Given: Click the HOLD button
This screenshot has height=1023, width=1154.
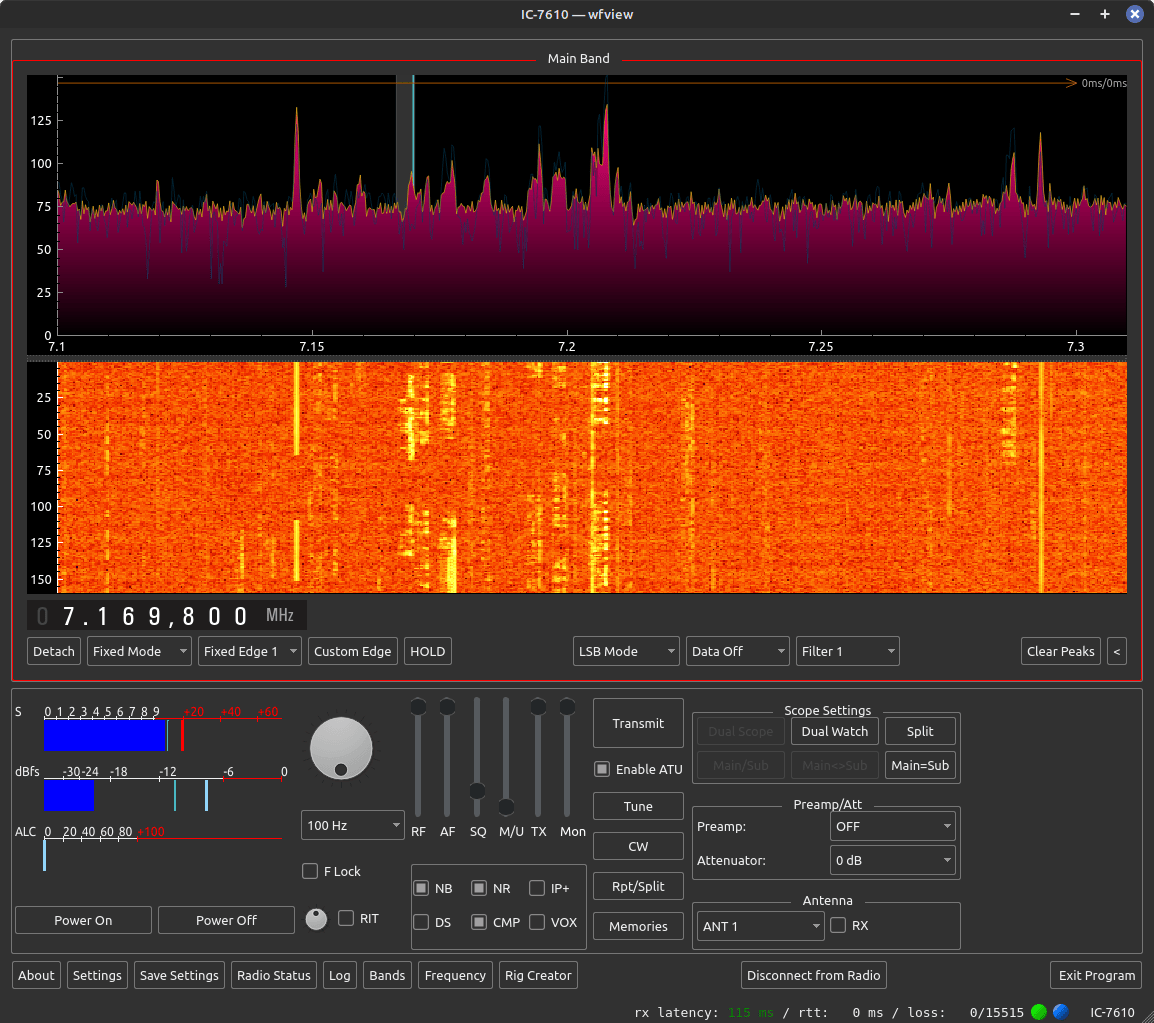Looking at the screenshot, I should 428,651.
